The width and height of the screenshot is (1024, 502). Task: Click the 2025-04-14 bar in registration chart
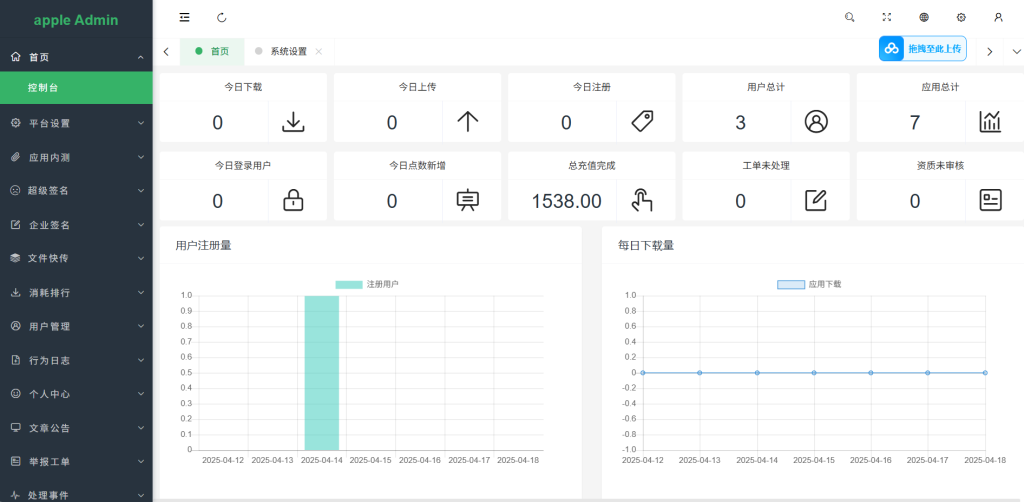(x=322, y=373)
